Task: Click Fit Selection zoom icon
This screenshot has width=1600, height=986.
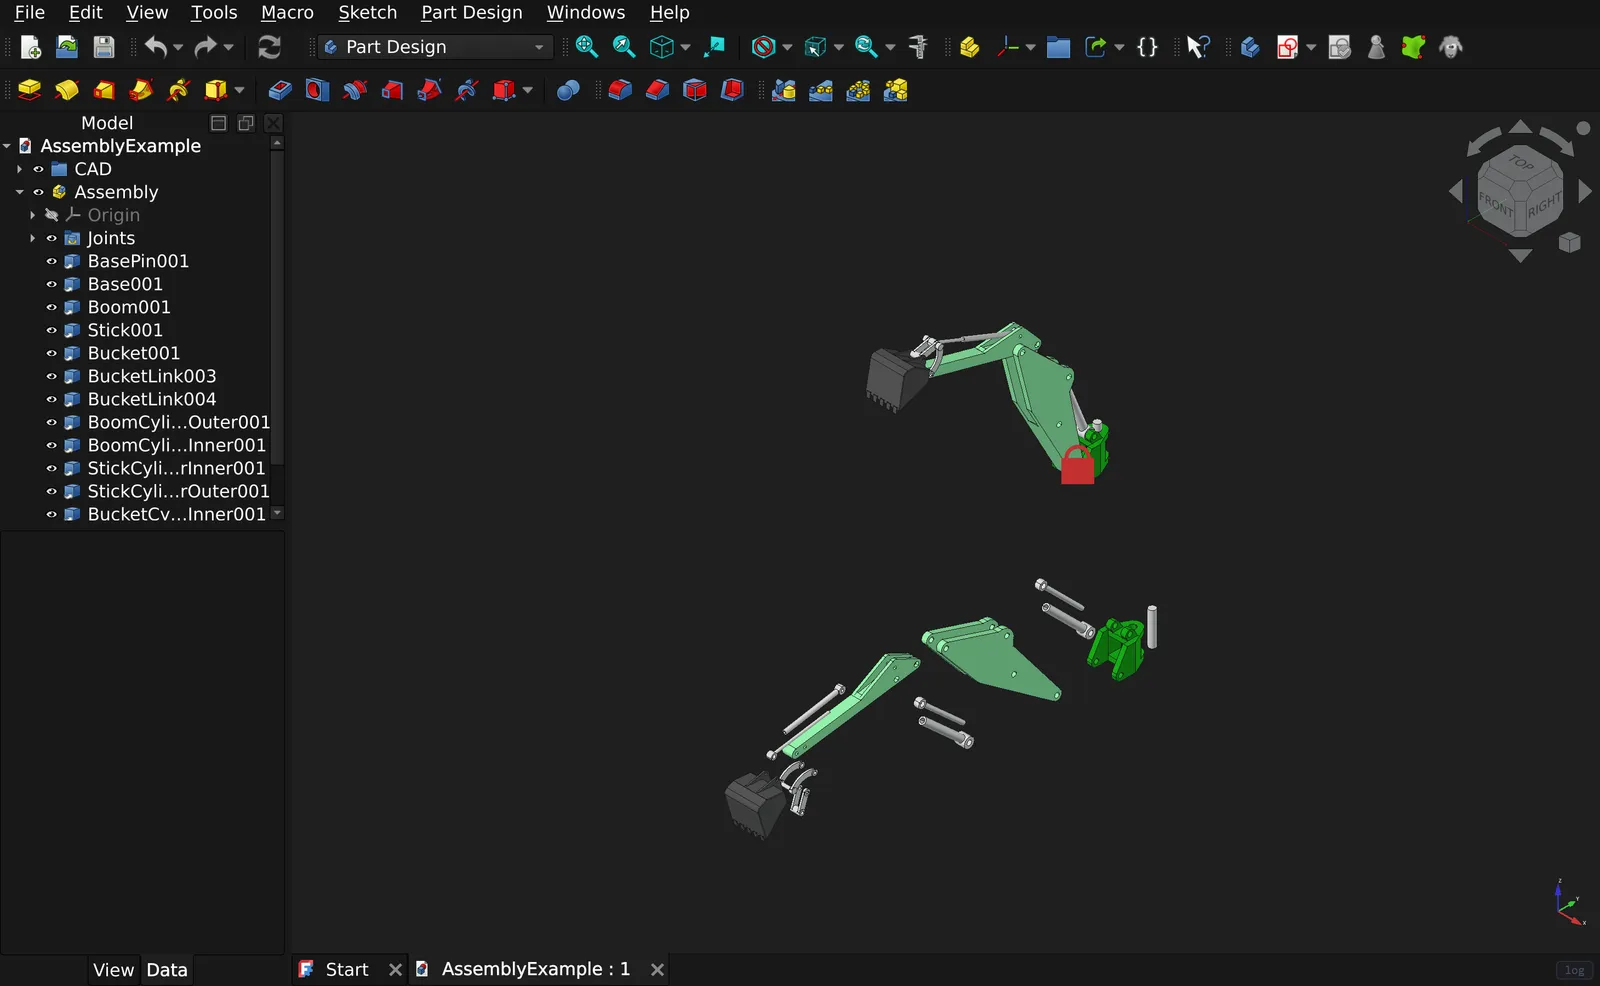Action: (x=624, y=47)
